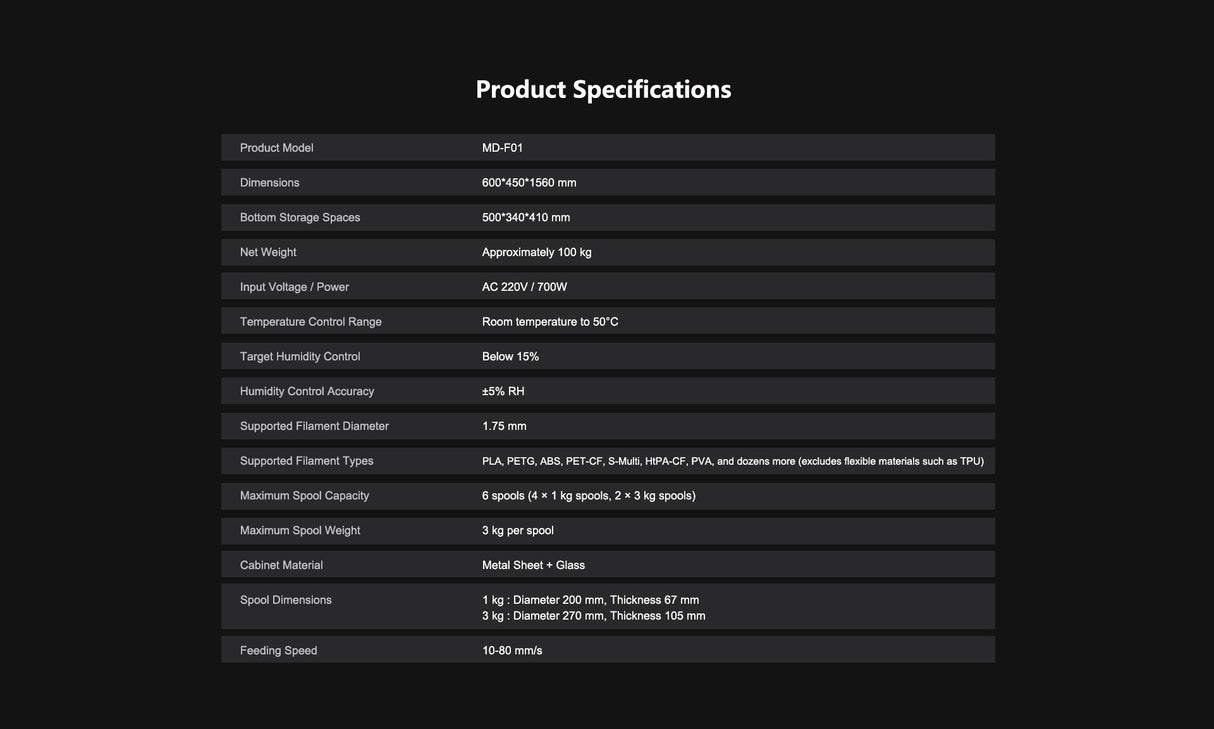Click the AC 220V / 700W value
Image resolution: width=1214 pixels, height=729 pixels.
click(525, 287)
